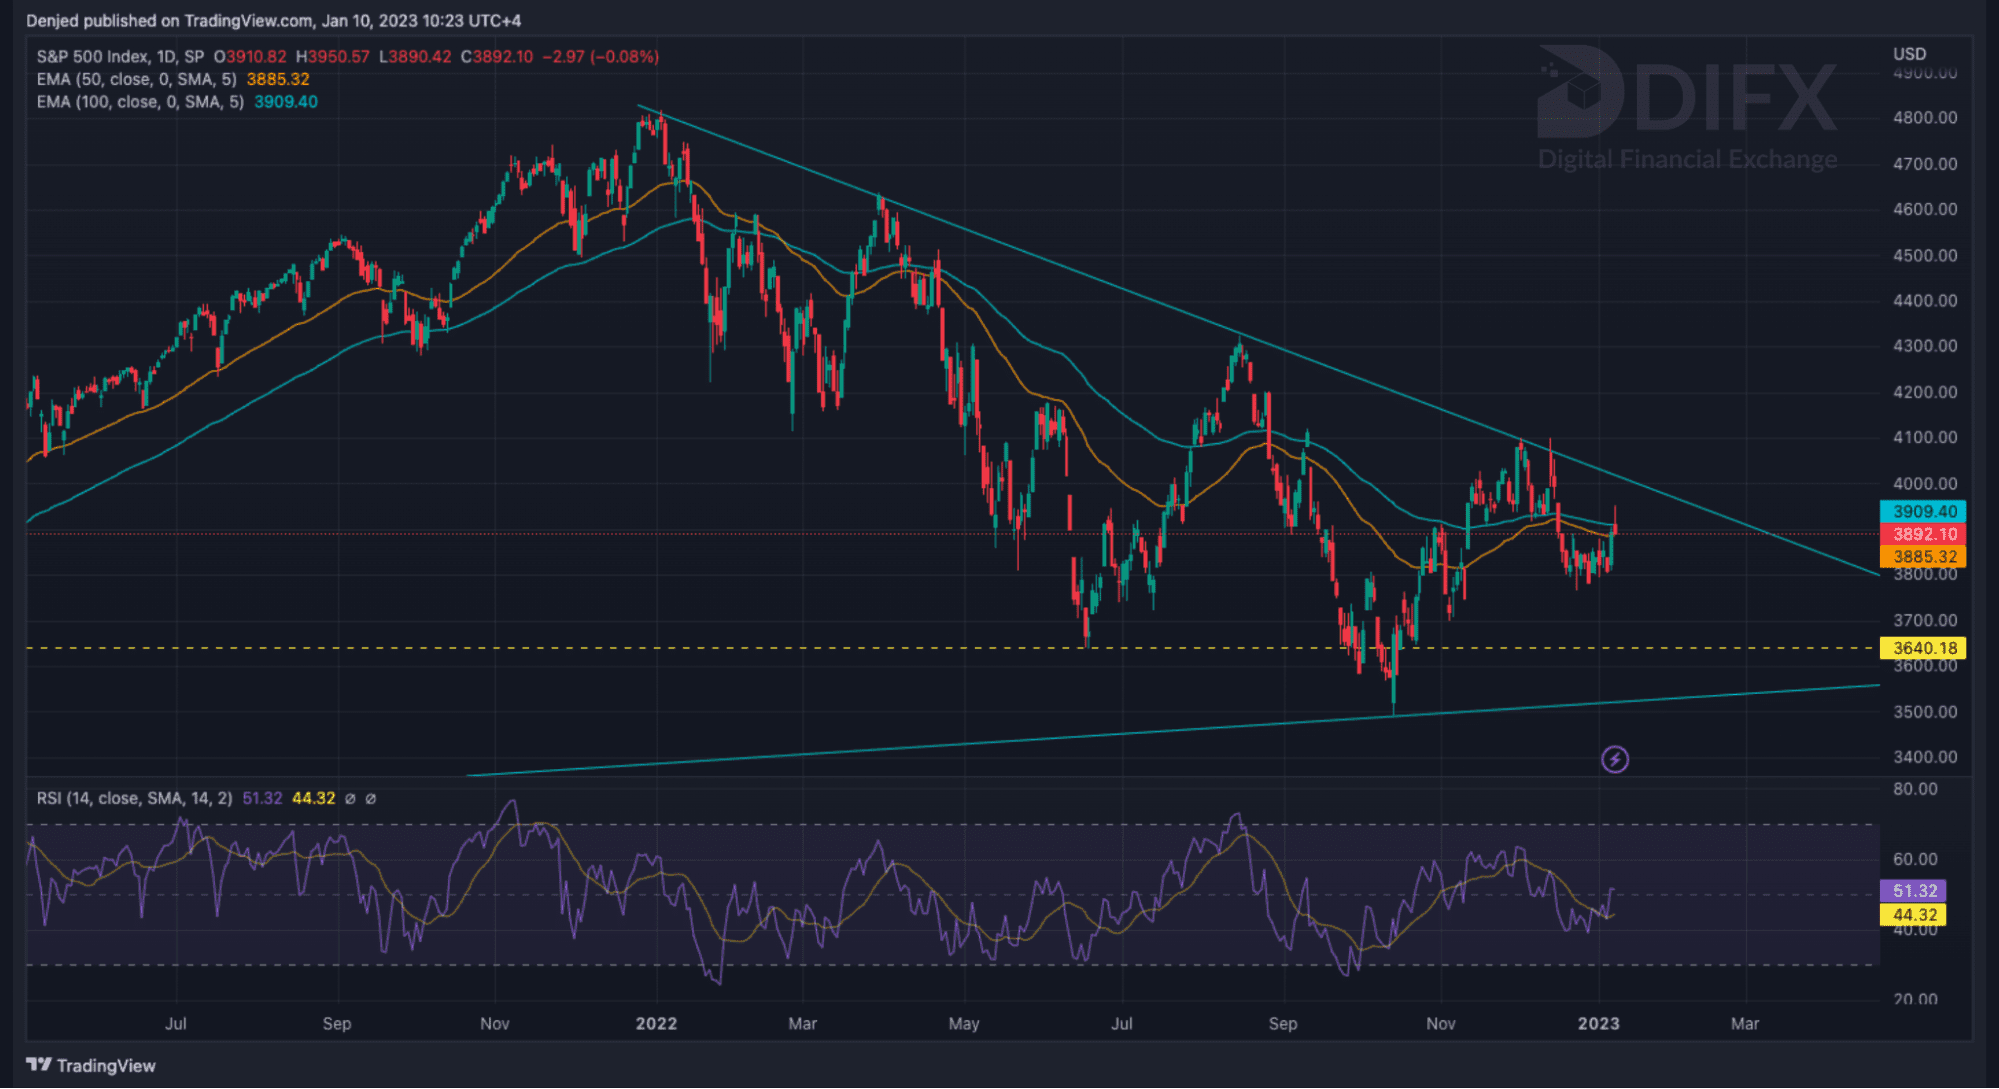
Task: Select the RSI 14 indicator legend
Action: tap(134, 798)
